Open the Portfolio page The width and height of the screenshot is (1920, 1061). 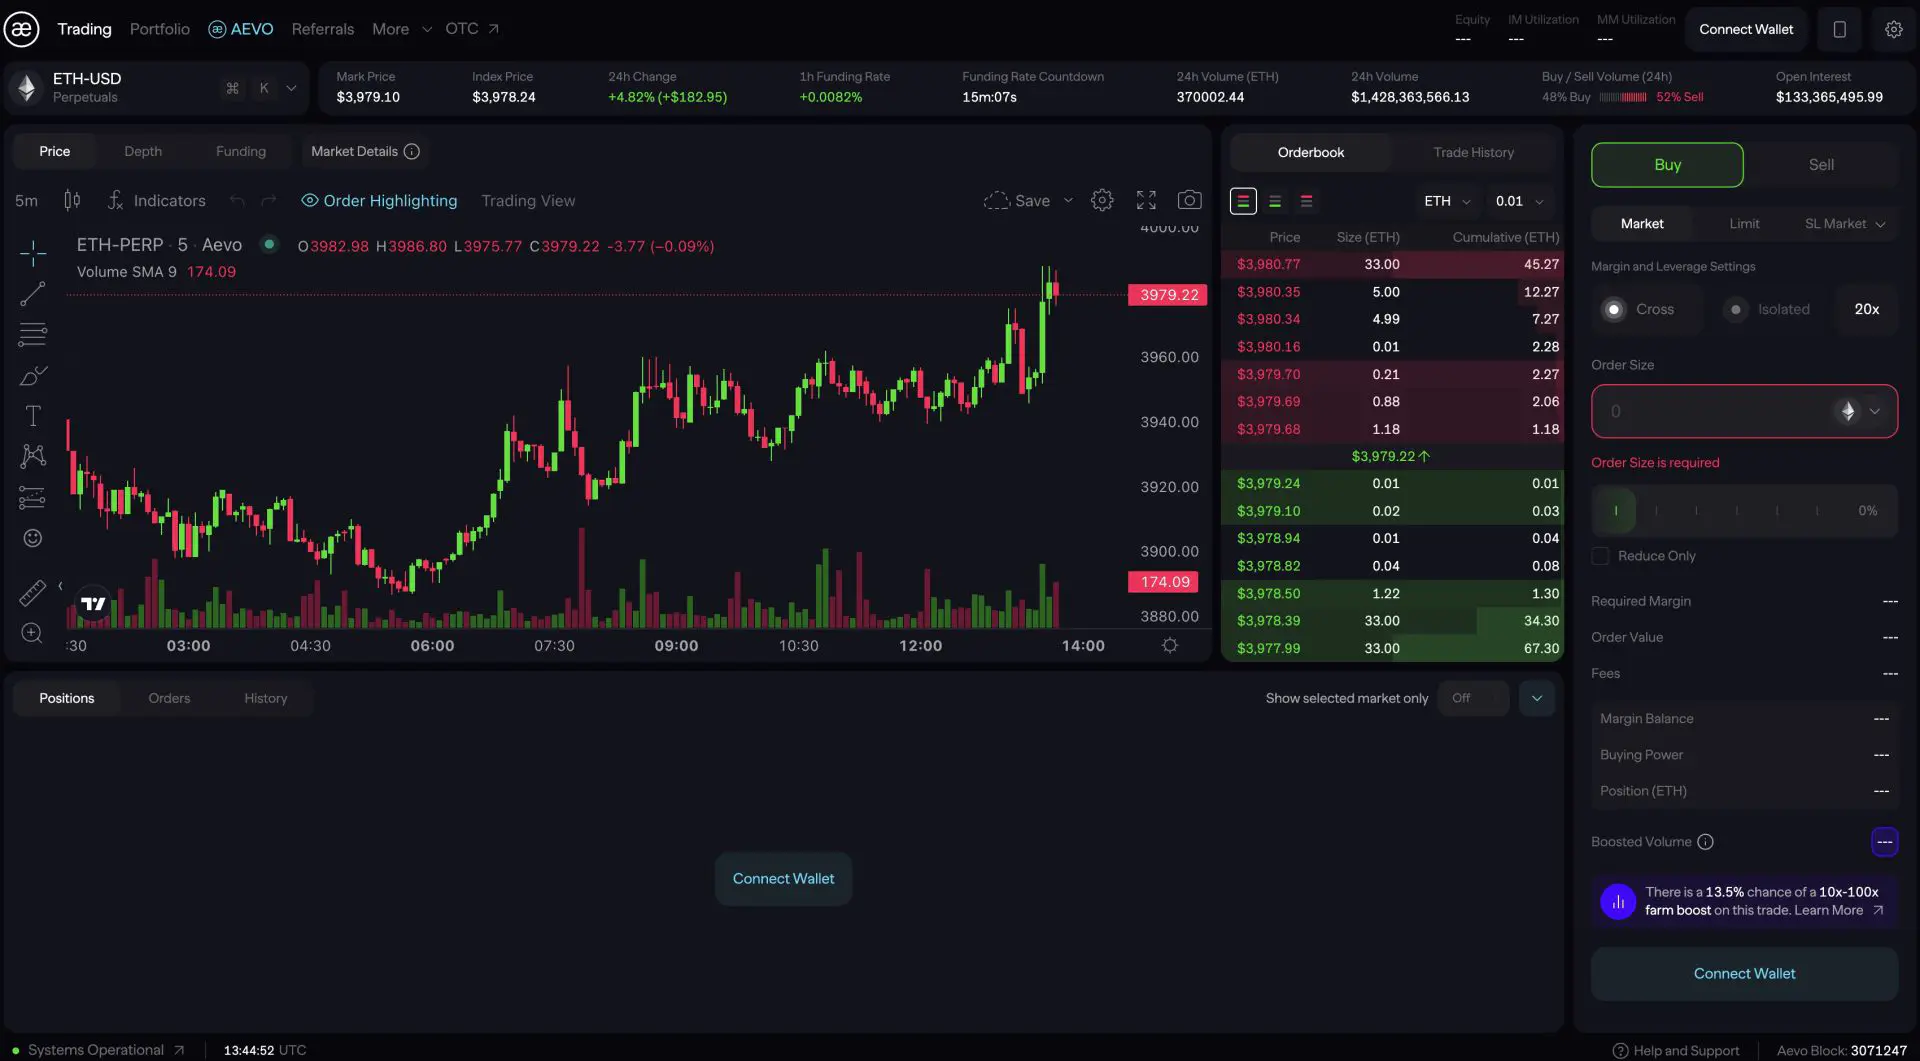click(x=160, y=29)
